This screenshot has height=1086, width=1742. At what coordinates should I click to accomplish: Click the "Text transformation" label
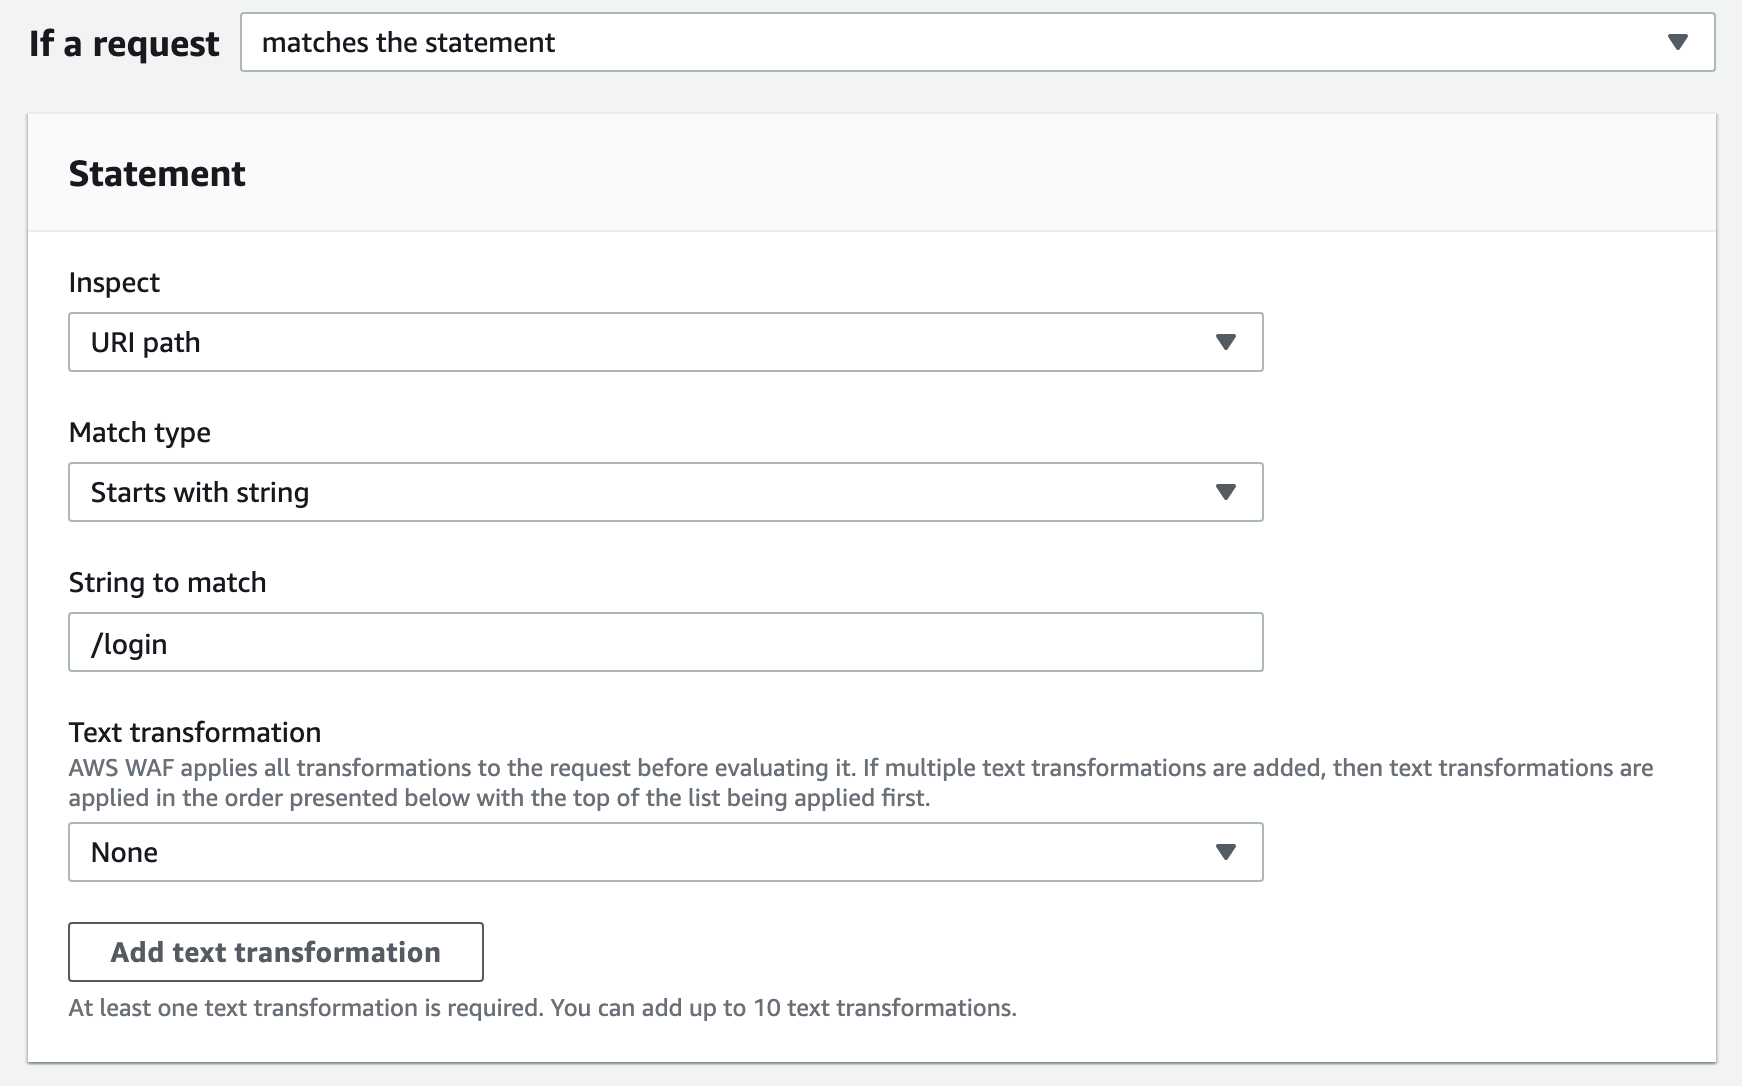(x=194, y=731)
